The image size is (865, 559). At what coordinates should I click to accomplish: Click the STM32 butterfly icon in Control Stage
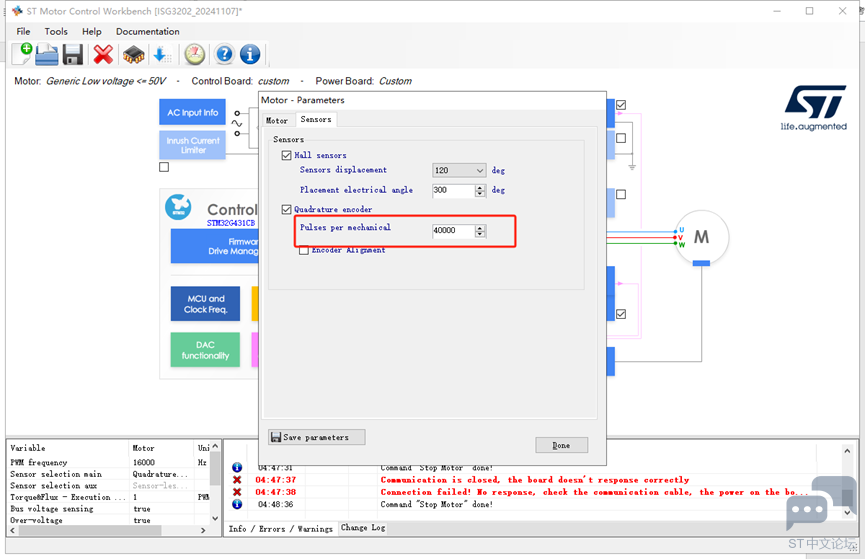coord(178,207)
